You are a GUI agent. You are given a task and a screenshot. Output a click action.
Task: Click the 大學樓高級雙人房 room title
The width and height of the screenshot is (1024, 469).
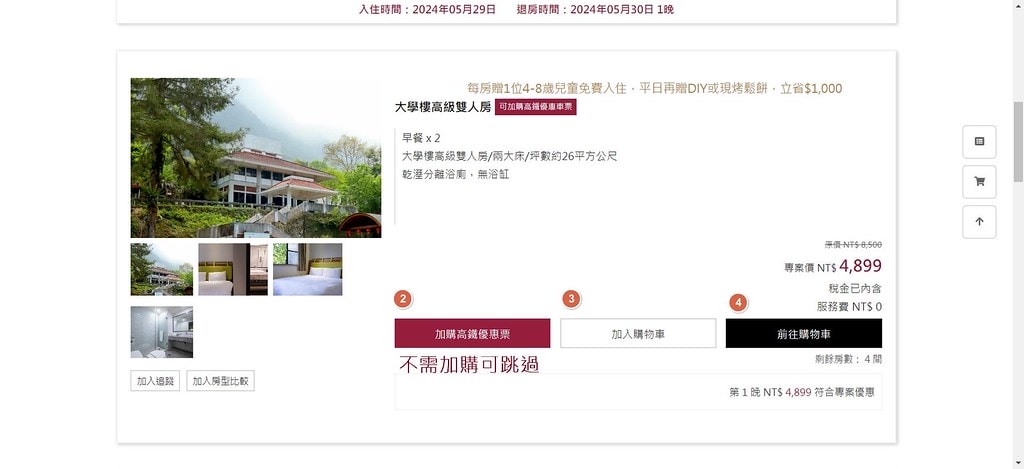tap(443, 107)
